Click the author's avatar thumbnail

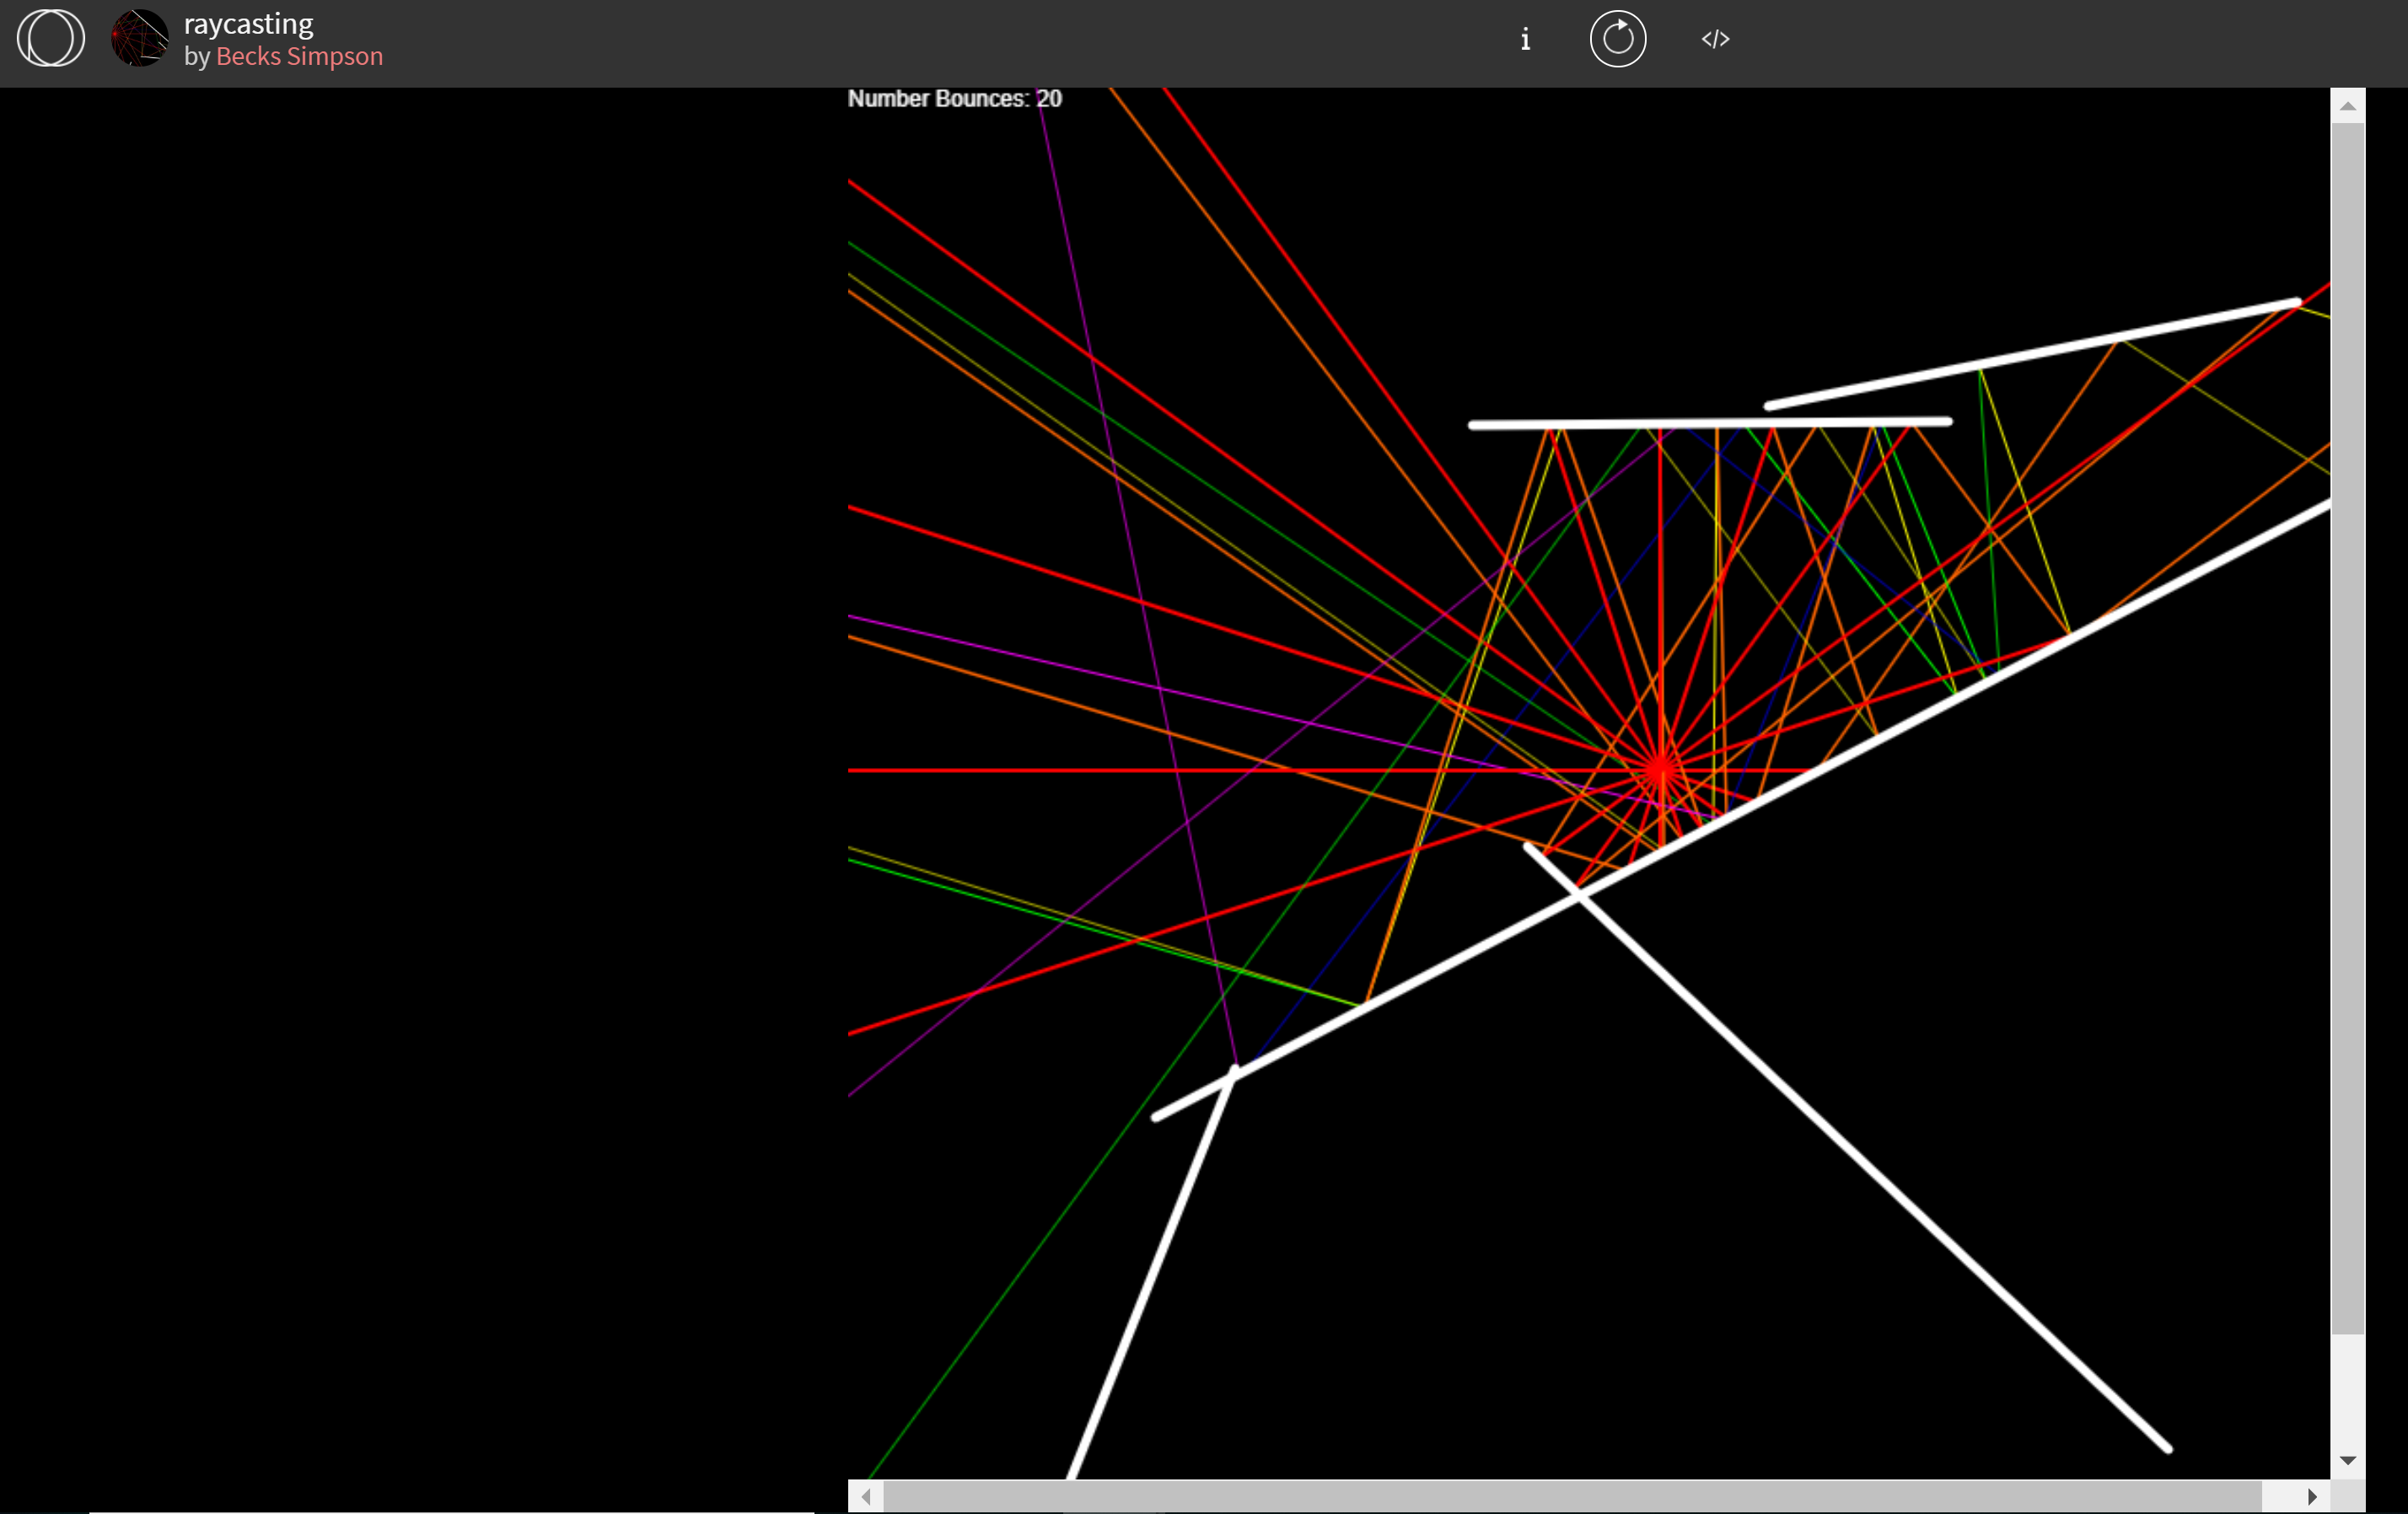click(x=139, y=38)
